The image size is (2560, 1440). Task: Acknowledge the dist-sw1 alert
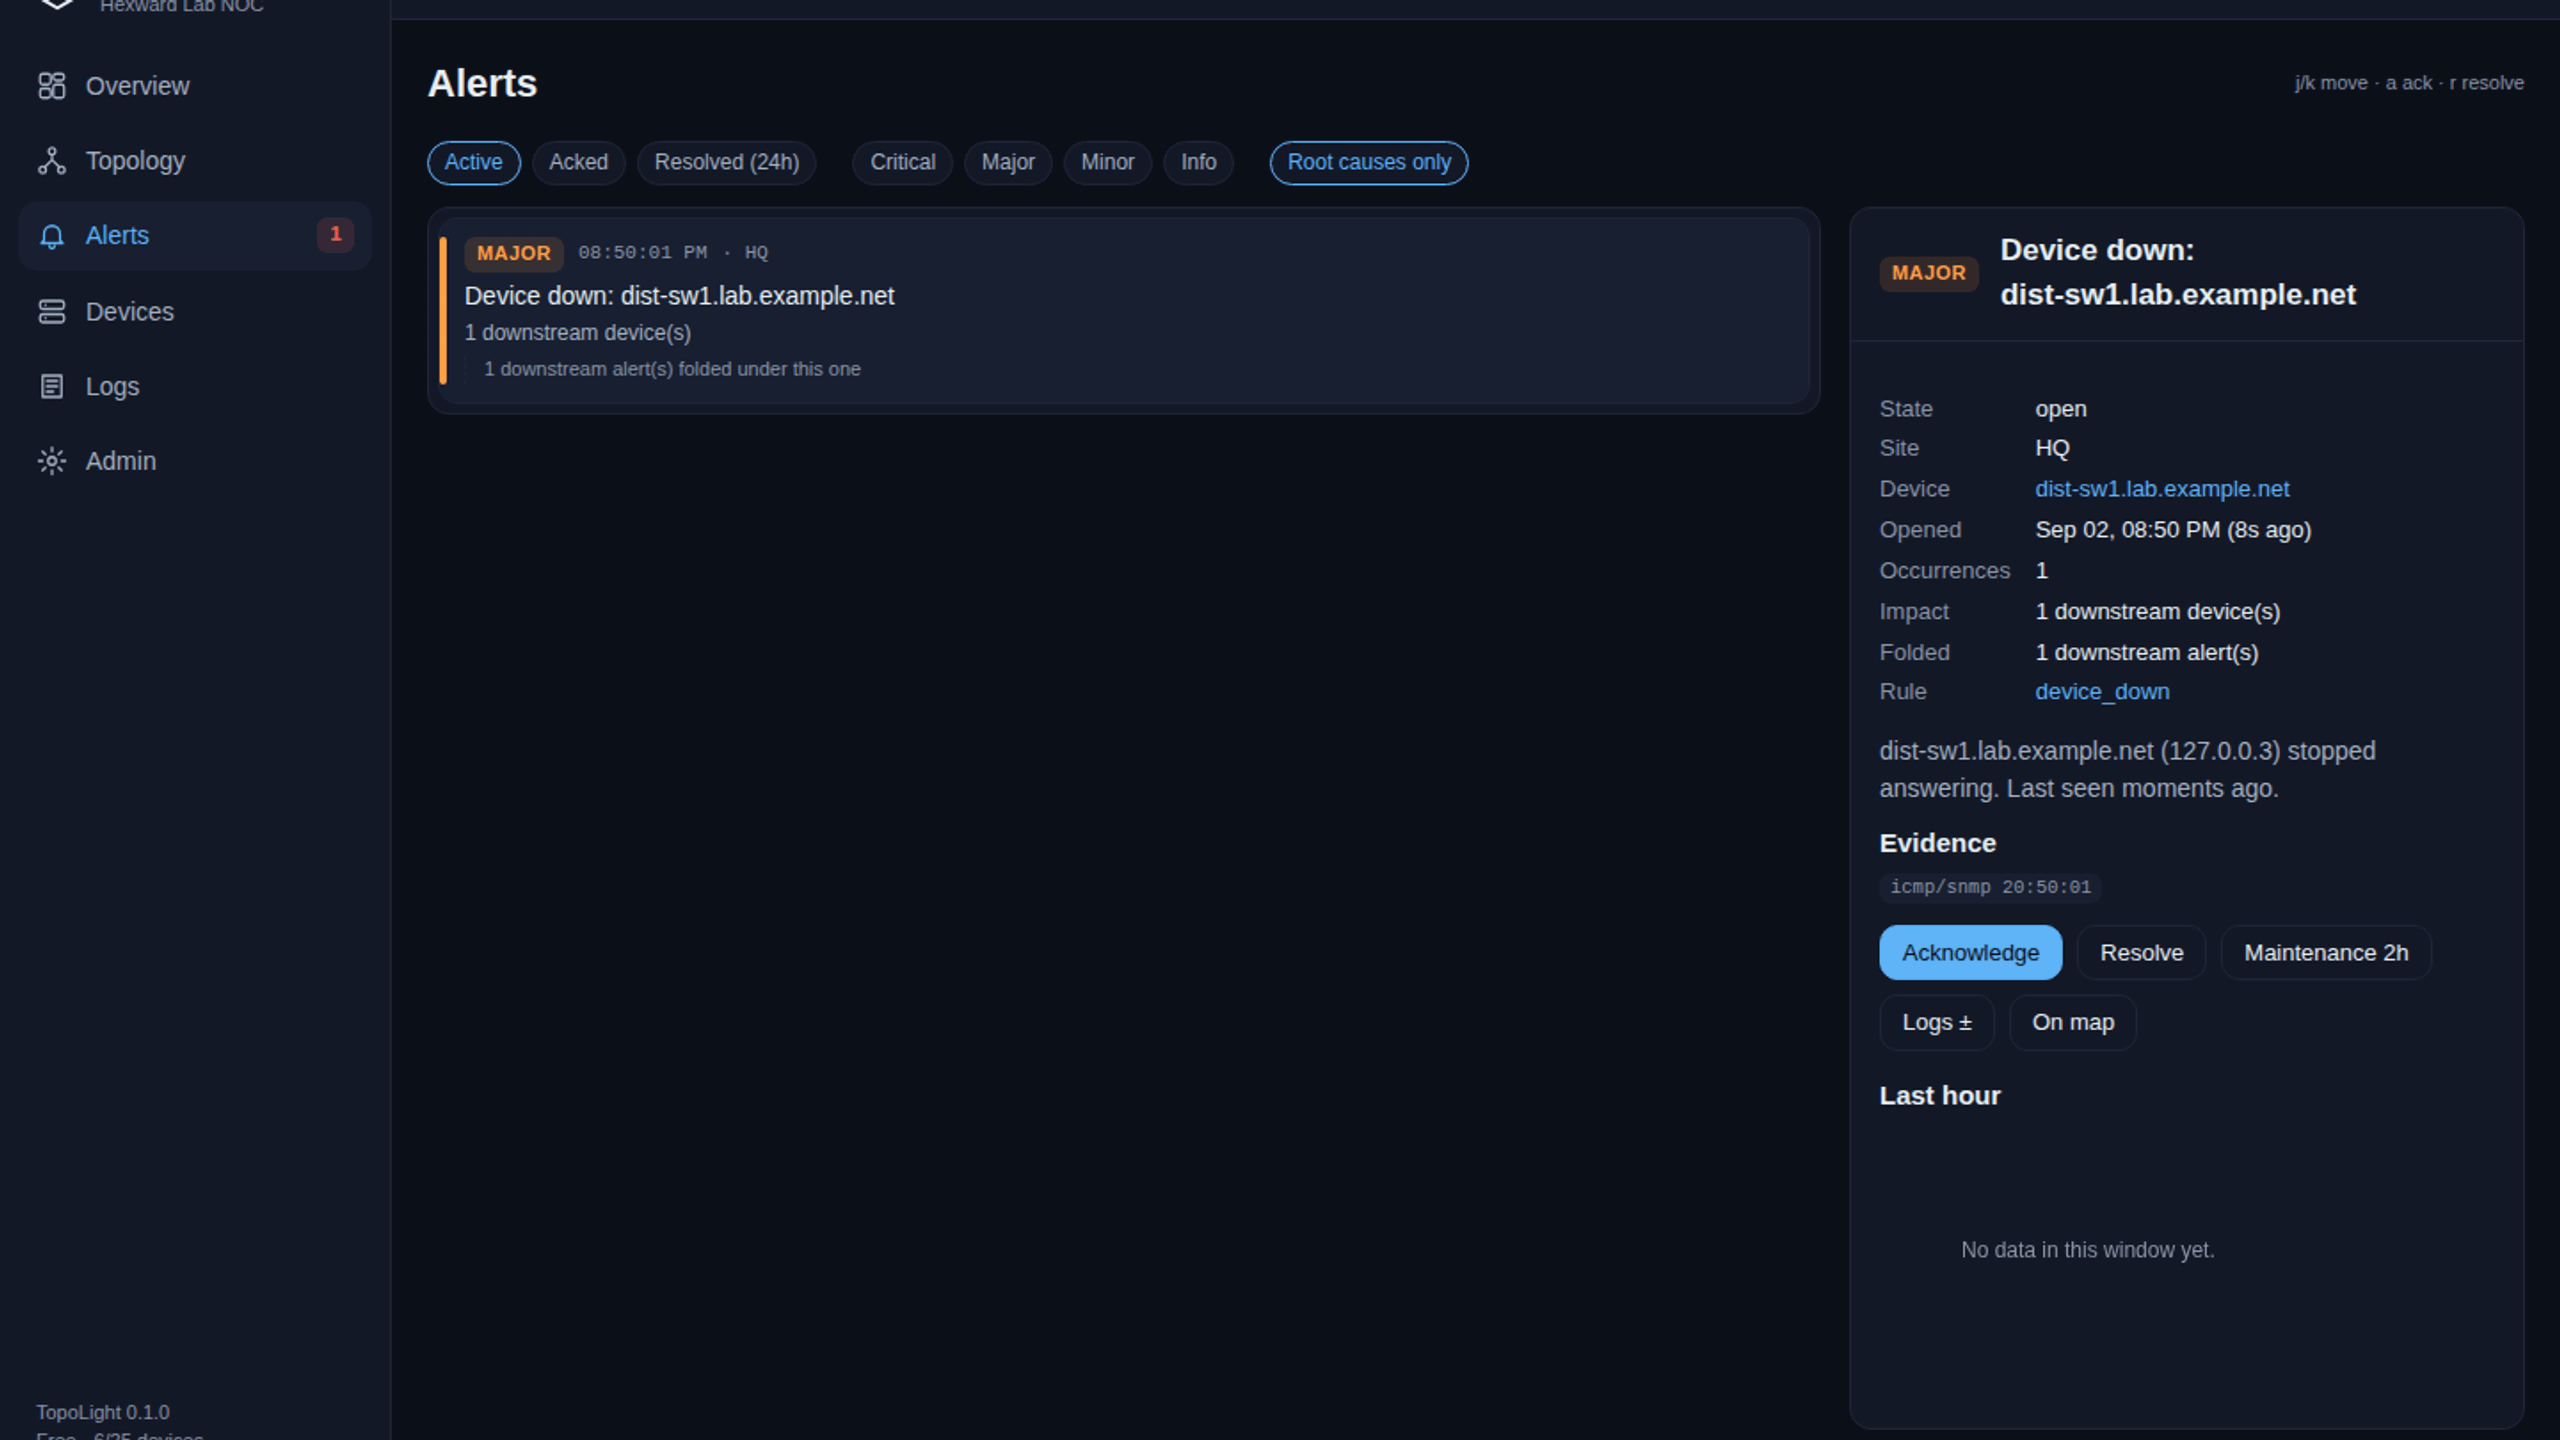pos(1970,953)
